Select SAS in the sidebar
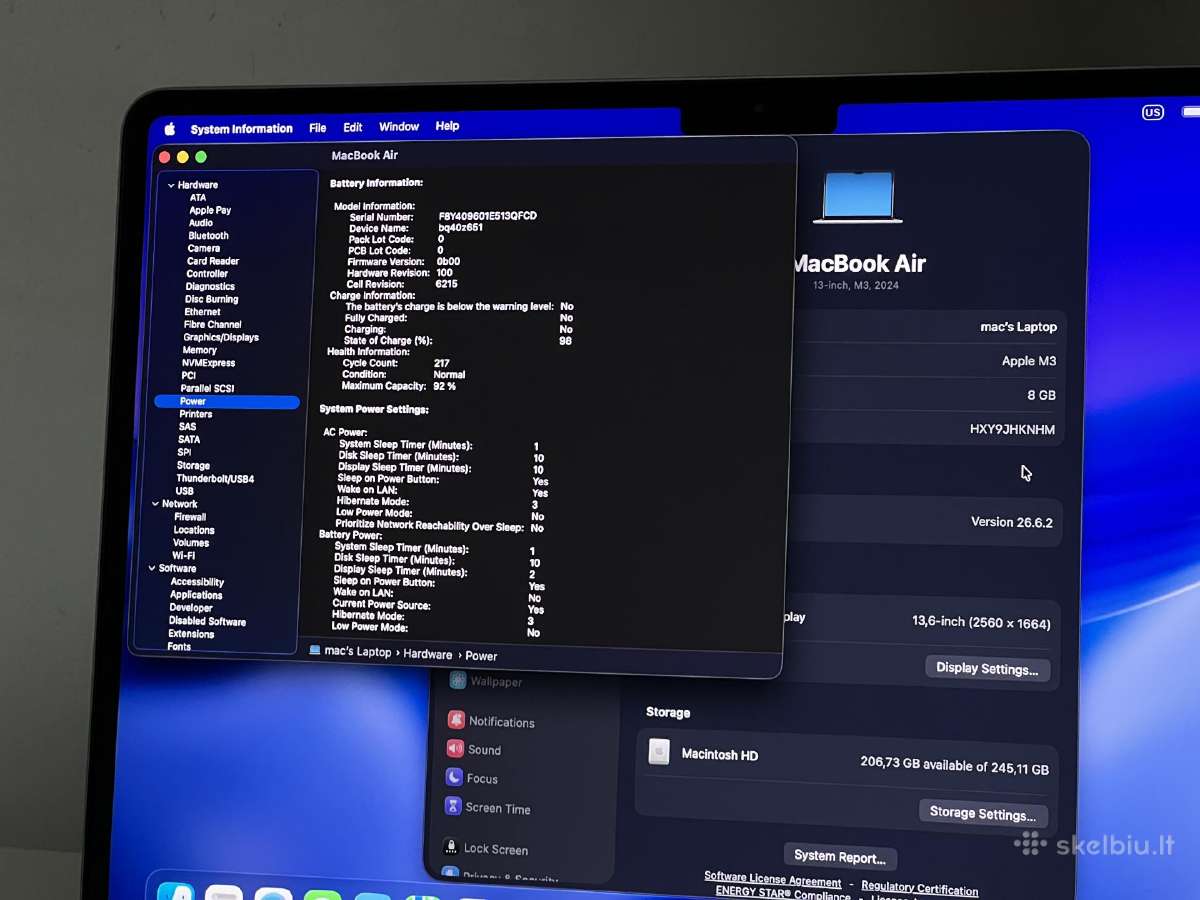1200x900 pixels. 188,427
